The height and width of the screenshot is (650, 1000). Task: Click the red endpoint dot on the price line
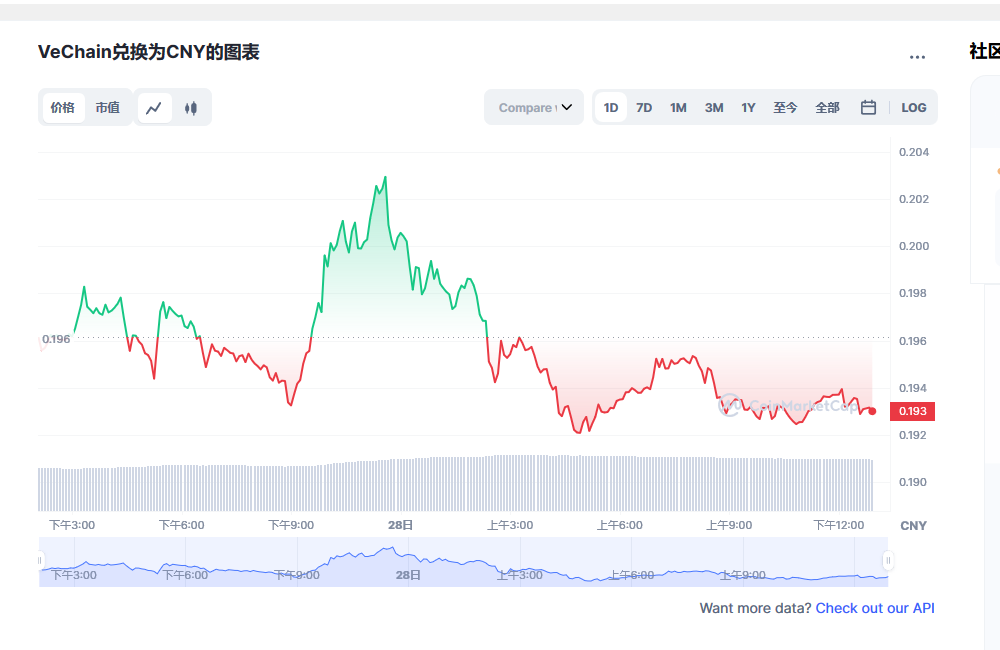click(x=872, y=411)
